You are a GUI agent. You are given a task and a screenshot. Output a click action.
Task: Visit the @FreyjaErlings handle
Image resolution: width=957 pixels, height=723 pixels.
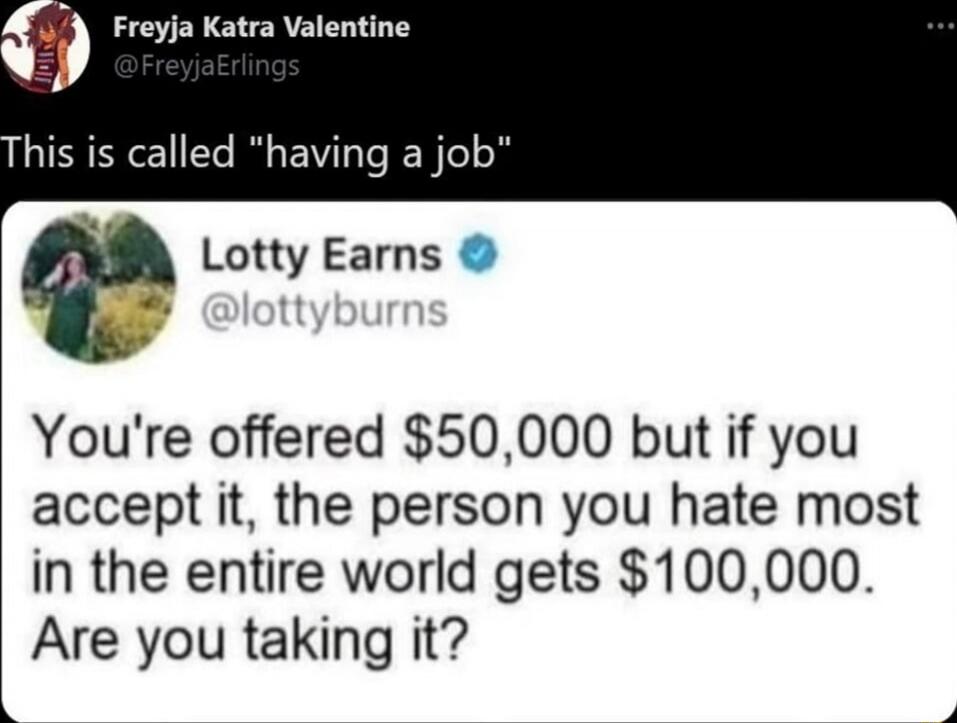coord(206,65)
